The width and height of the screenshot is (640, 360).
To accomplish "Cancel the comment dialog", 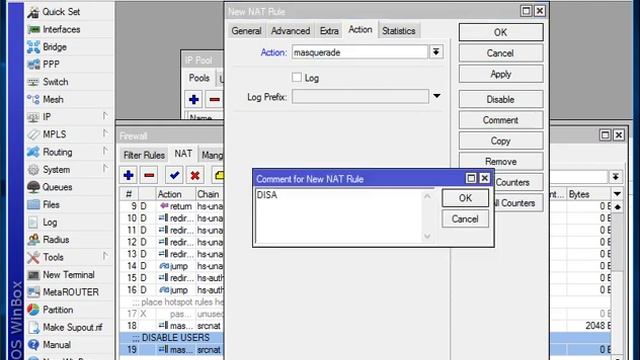I will 465,219.
